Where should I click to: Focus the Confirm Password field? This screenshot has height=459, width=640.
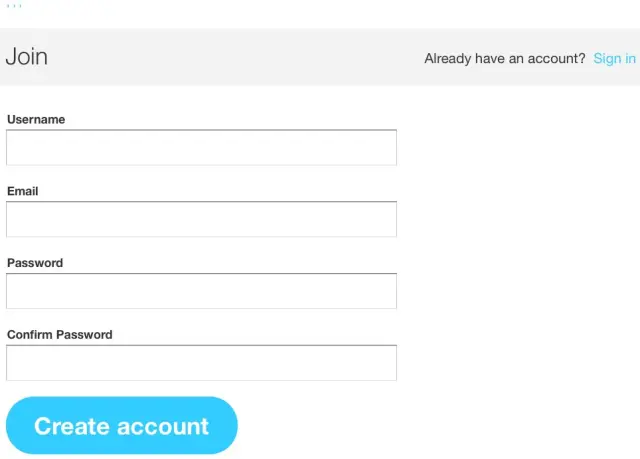point(201,363)
